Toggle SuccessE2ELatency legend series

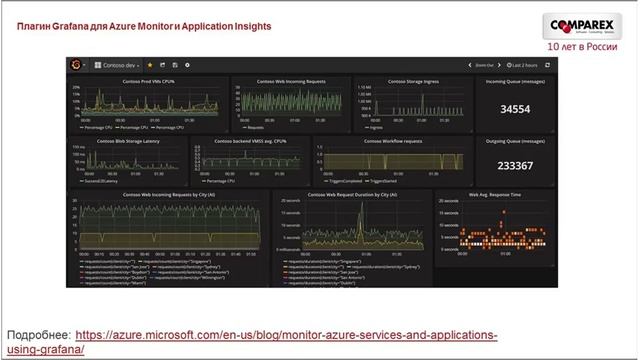99,181
